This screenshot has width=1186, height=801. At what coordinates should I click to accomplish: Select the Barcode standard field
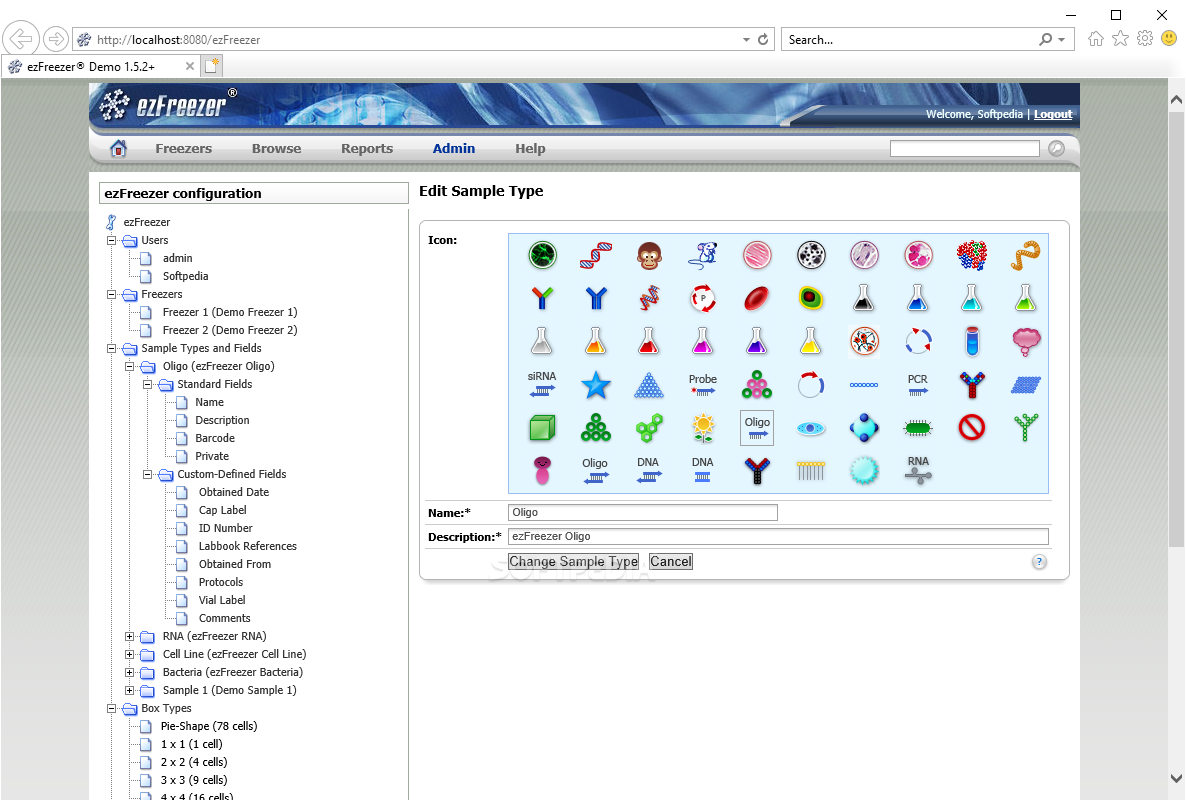click(x=215, y=438)
